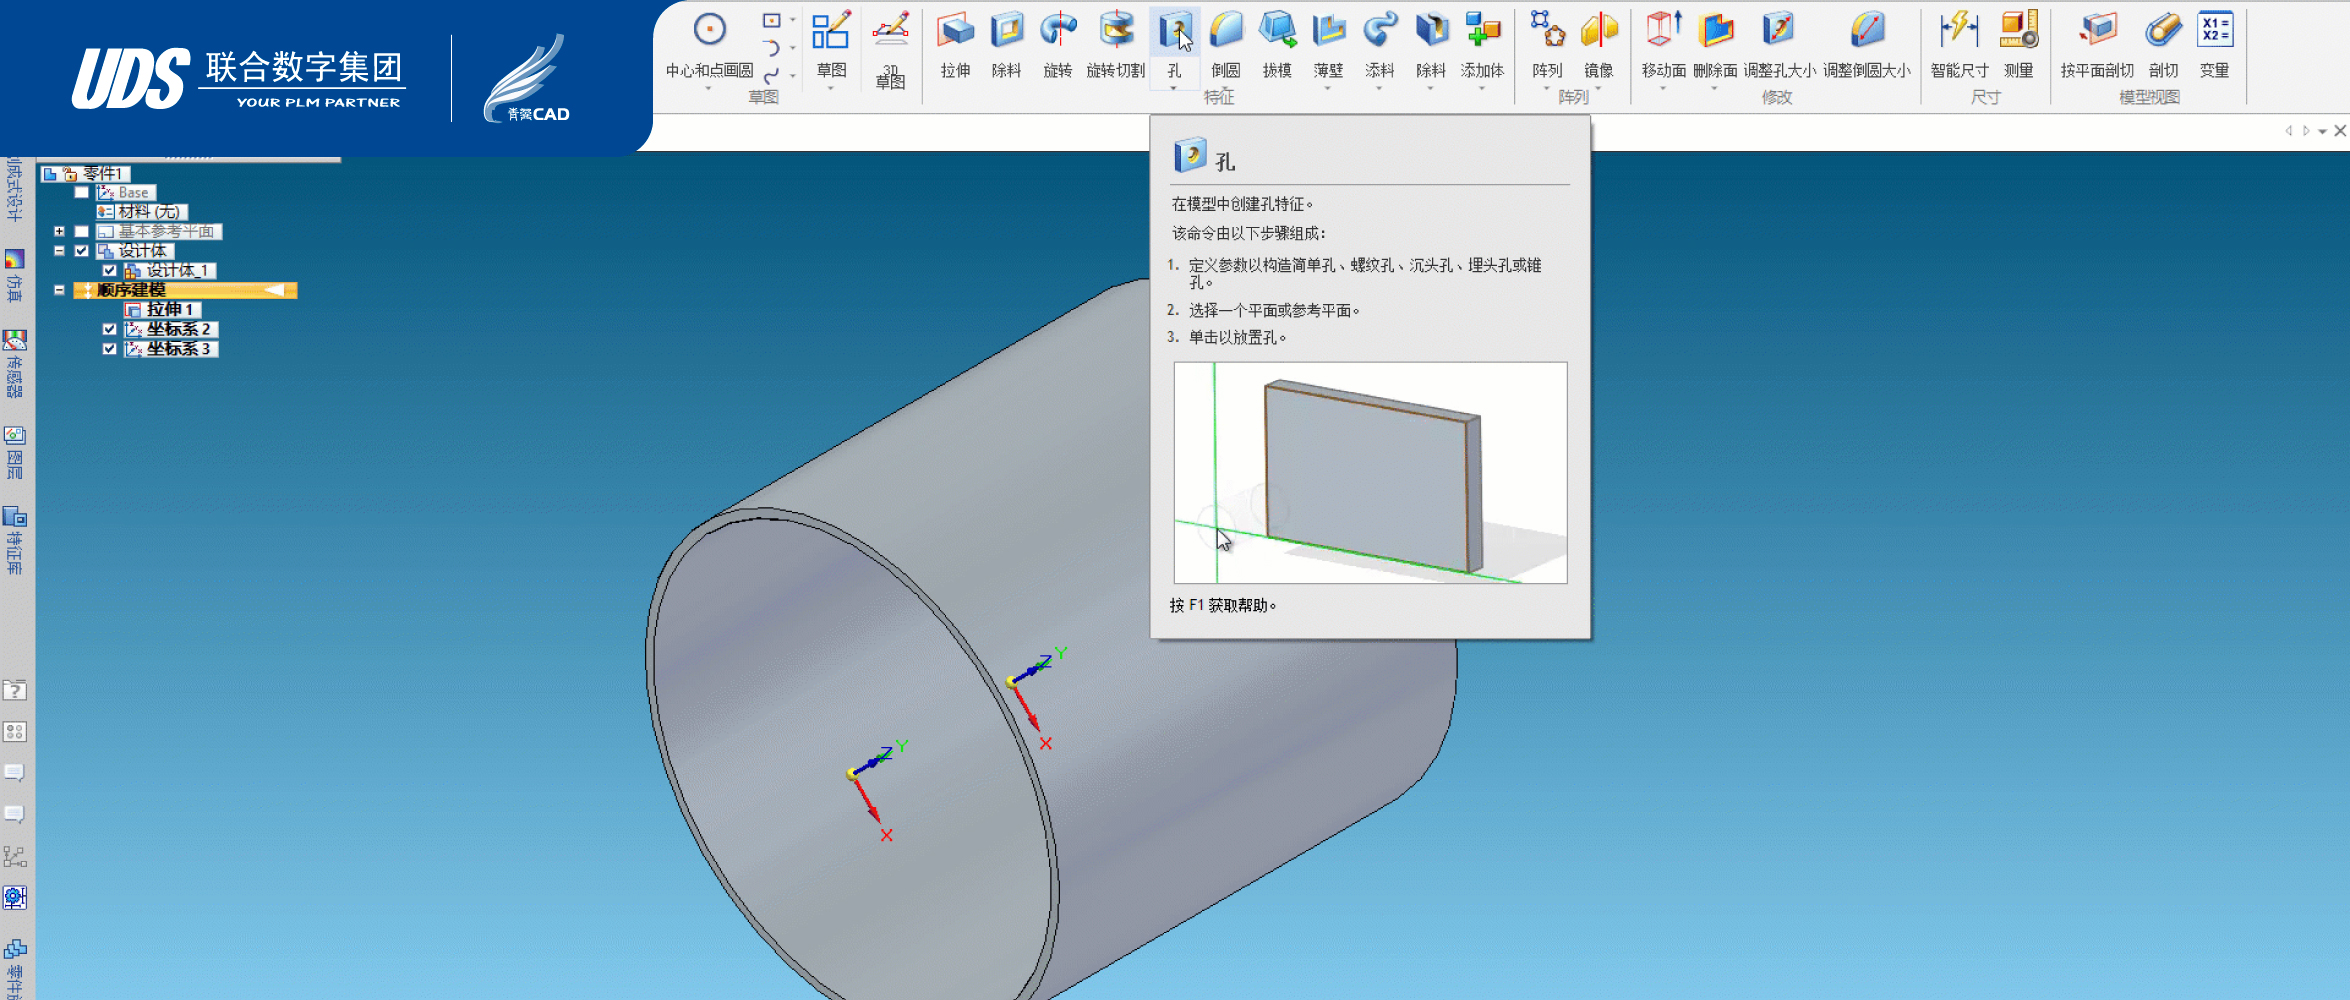Open the 传感器 sensors side tab
Viewport: 2350px width, 1000px height.
[14, 364]
